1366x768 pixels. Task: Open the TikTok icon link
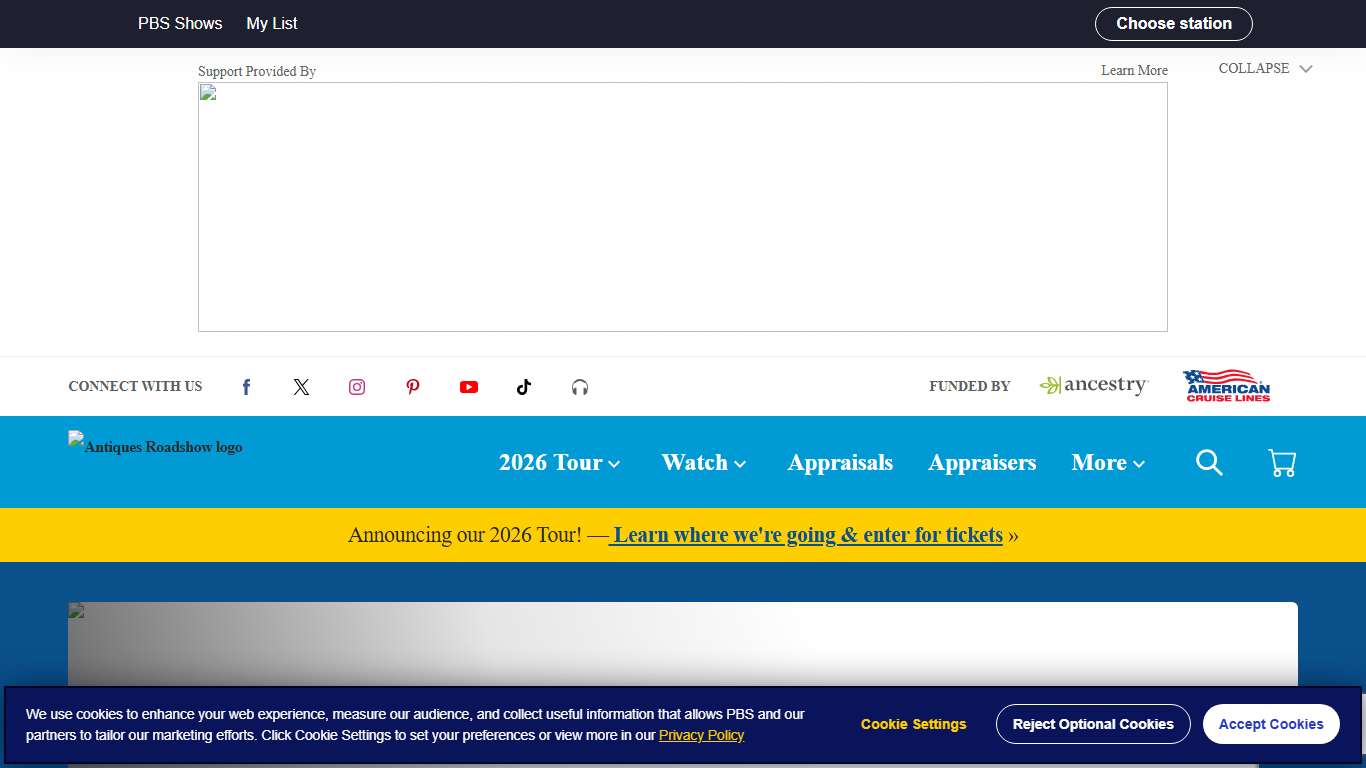(x=524, y=387)
